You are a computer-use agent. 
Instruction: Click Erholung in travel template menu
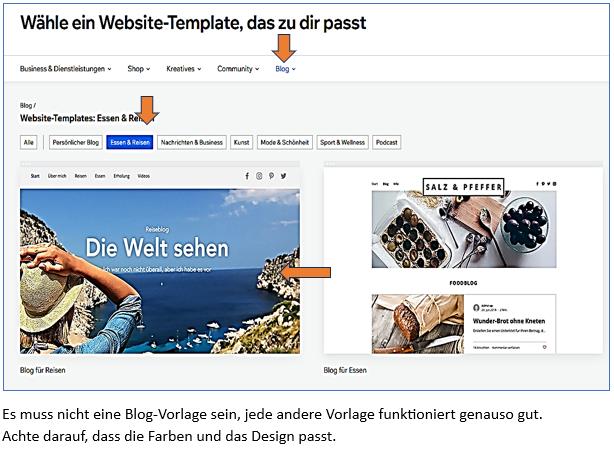point(121,176)
